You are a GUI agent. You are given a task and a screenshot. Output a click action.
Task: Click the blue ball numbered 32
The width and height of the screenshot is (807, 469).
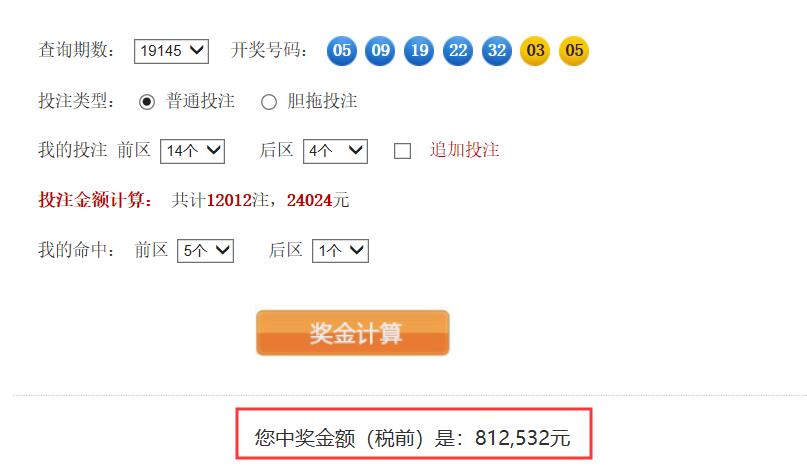point(497,50)
